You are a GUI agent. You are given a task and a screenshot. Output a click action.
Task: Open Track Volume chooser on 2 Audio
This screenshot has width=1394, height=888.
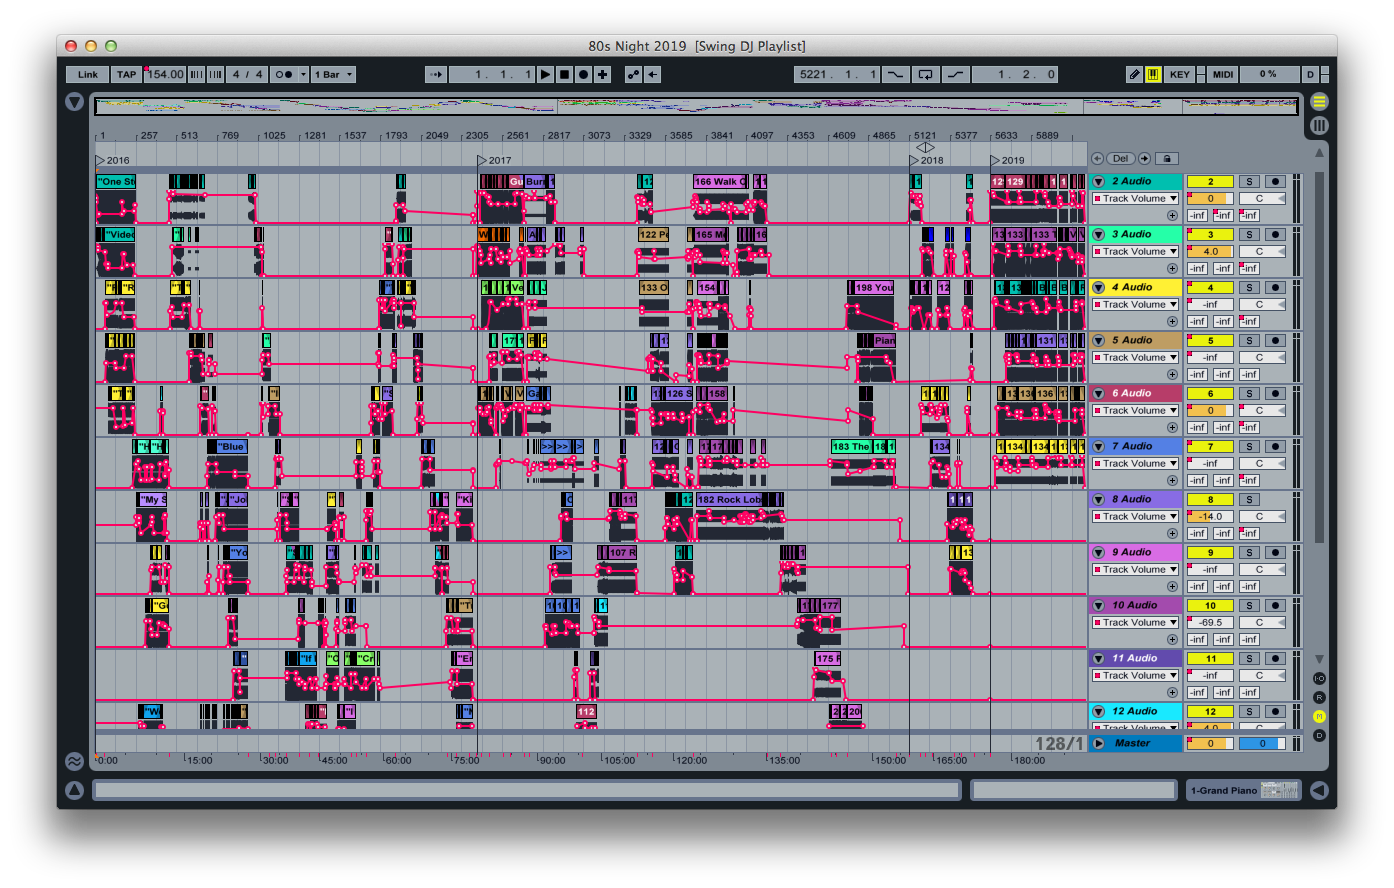tap(1135, 198)
